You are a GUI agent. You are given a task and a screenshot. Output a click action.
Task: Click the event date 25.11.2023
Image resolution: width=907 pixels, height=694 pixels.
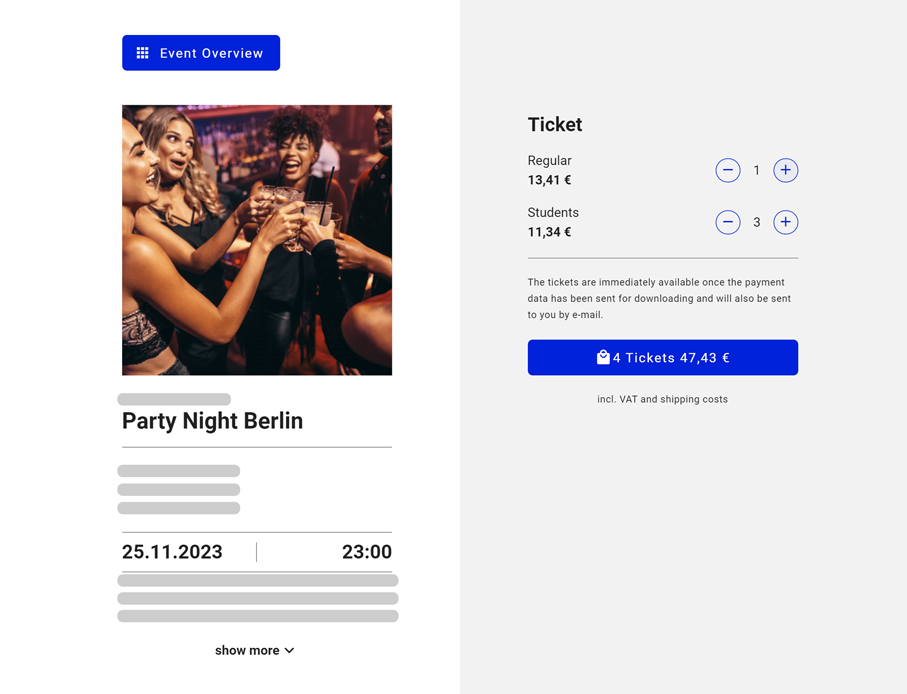point(172,552)
